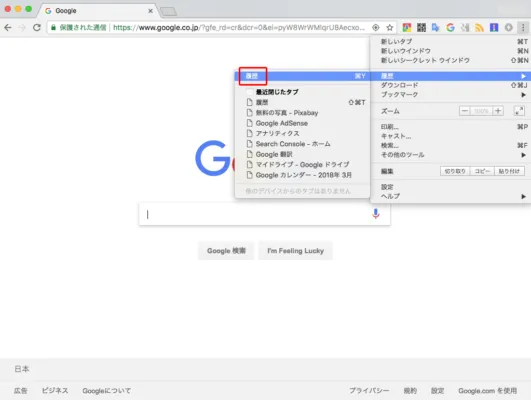Click the forward navigation arrow
Screen dimensions: 531x400
22,27
